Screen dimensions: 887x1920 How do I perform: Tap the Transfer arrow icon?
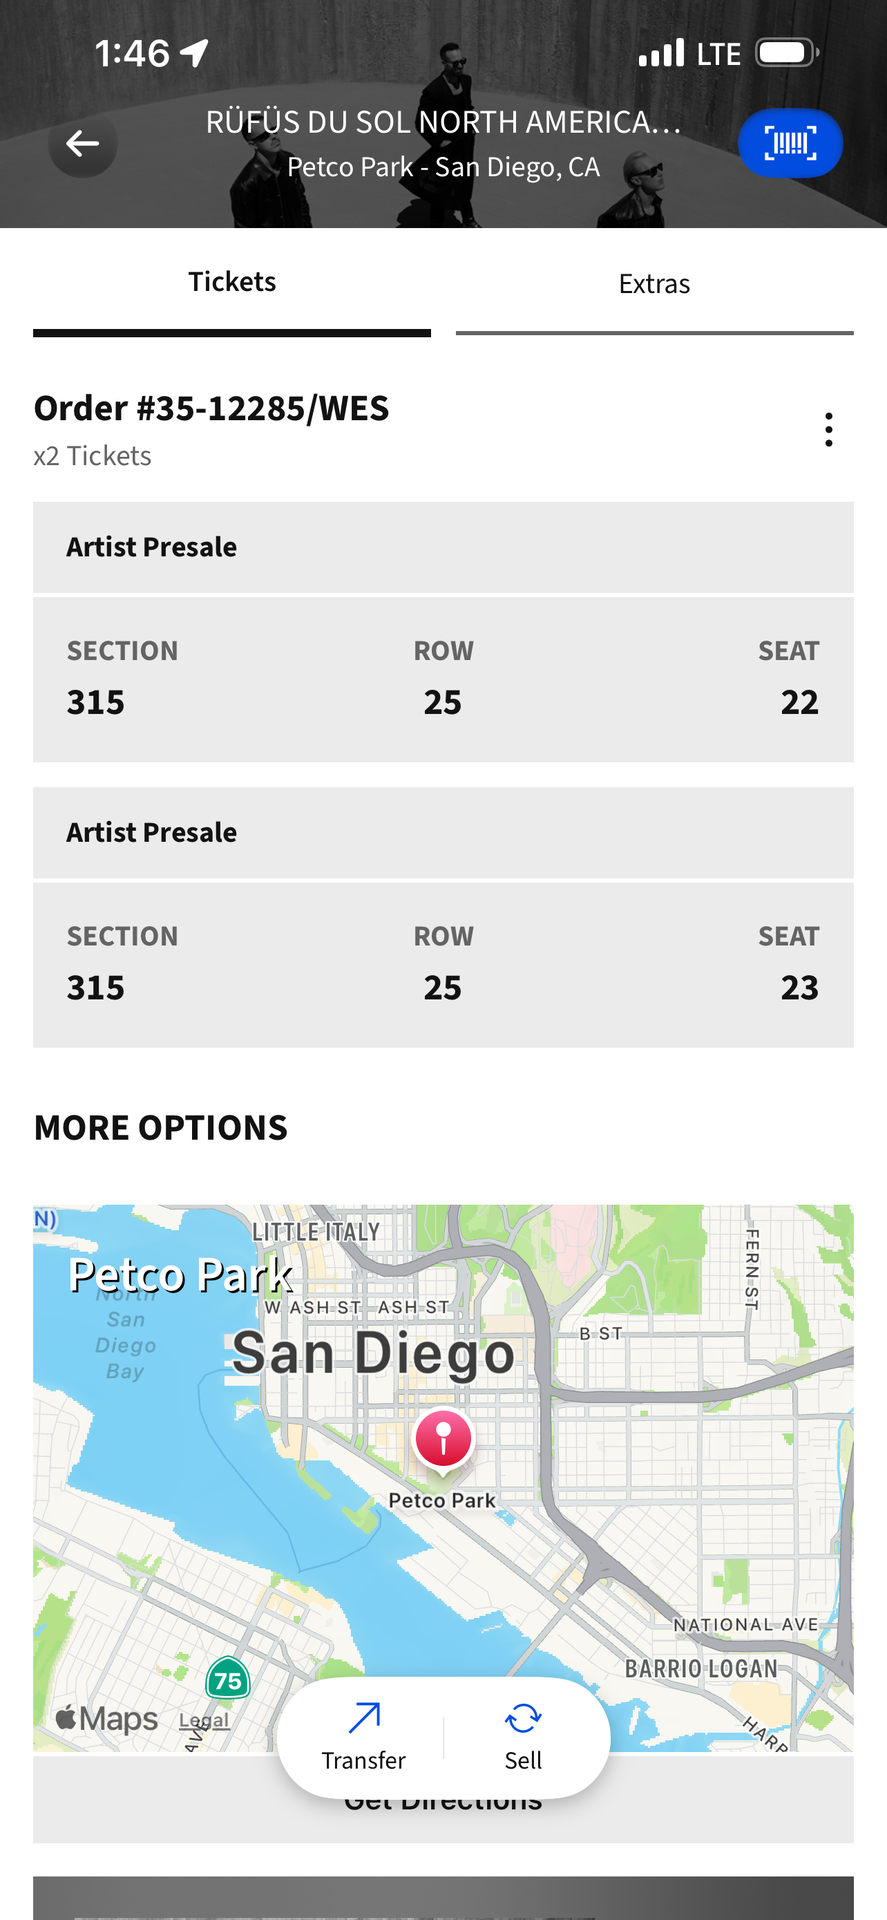[364, 1718]
